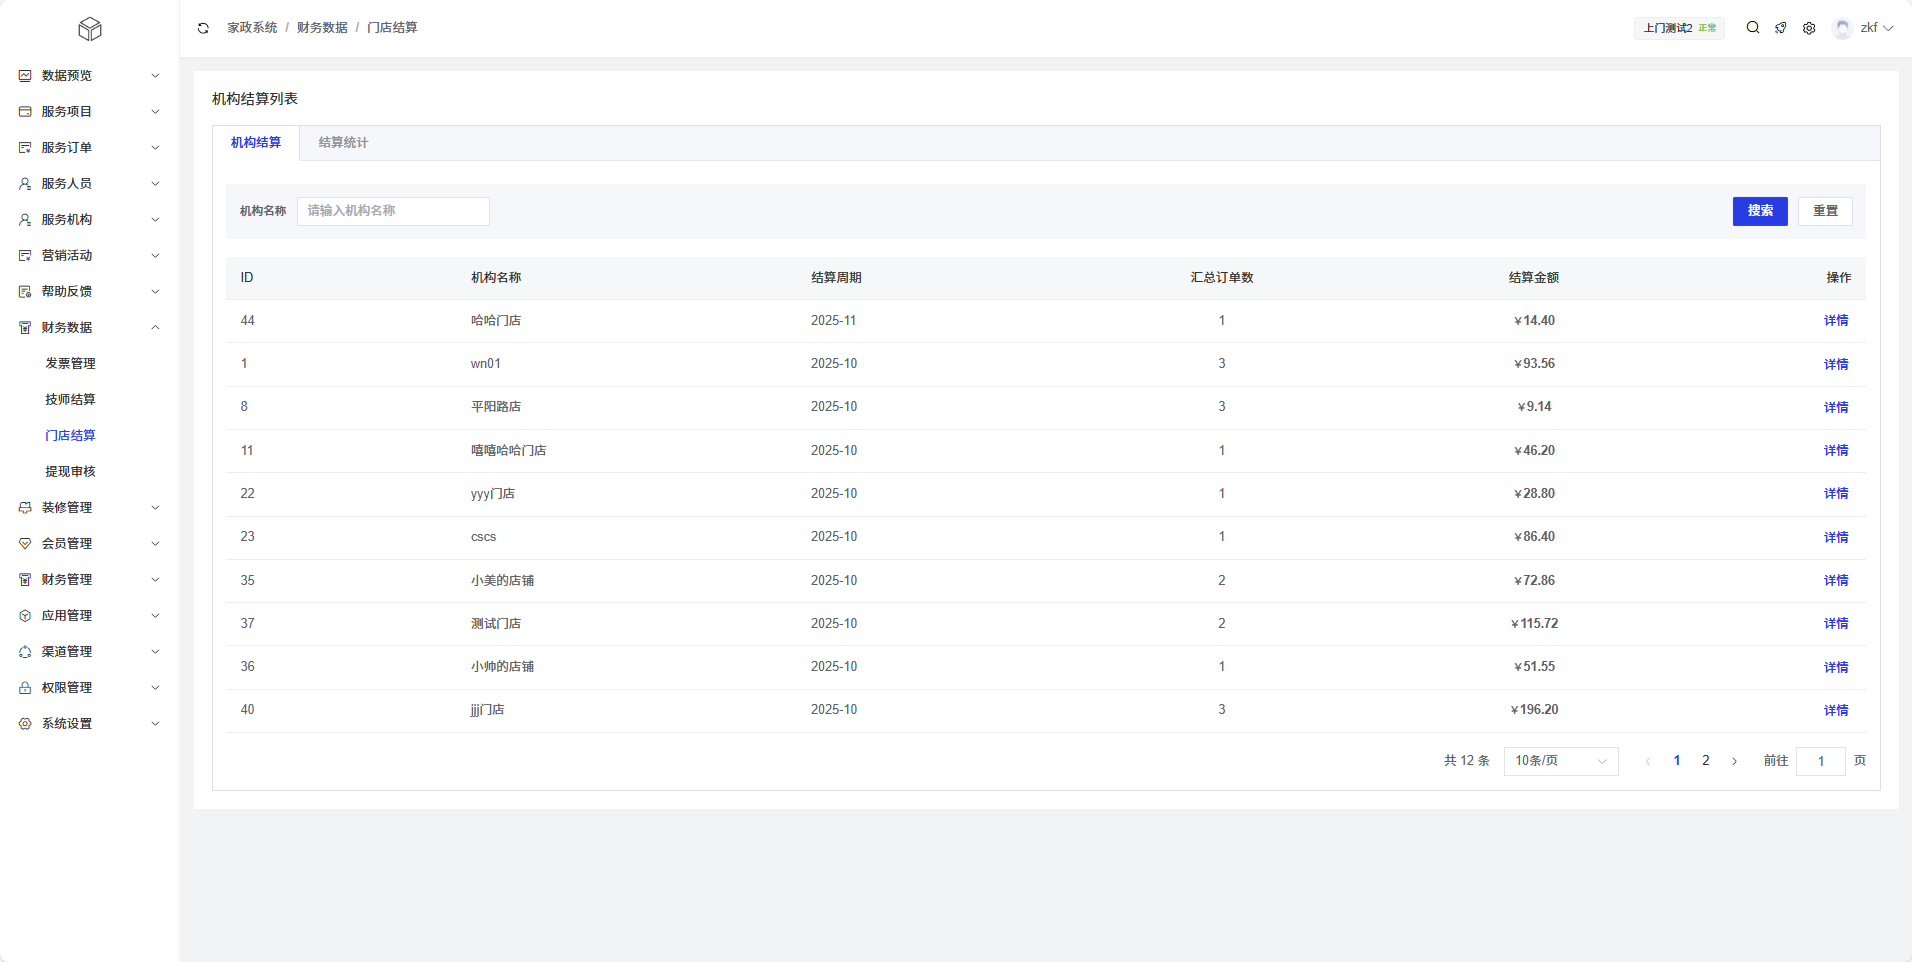Click the 服务项目 sidebar icon
The image size is (1912, 962).
pyautogui.click(x=25, y=112)
